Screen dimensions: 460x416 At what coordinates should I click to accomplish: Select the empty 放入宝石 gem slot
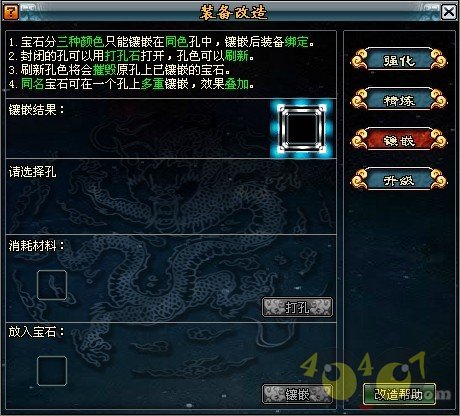[x=52, y=371]
